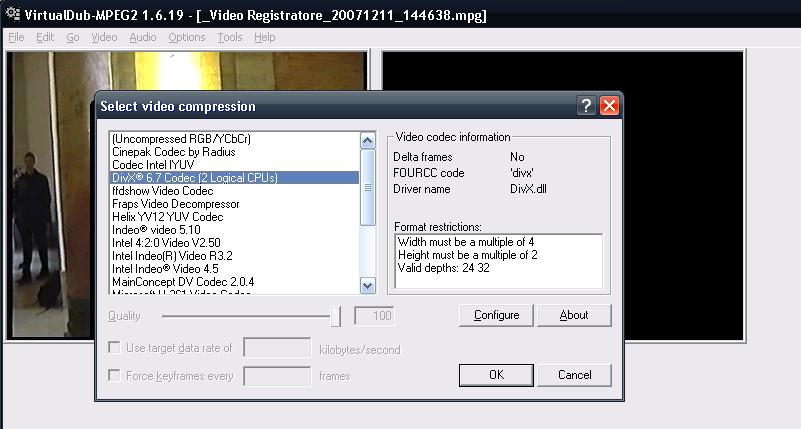This screenshot has height=429, width=801.
Task: Confirm with the OK button
Action: click(496, 375)
